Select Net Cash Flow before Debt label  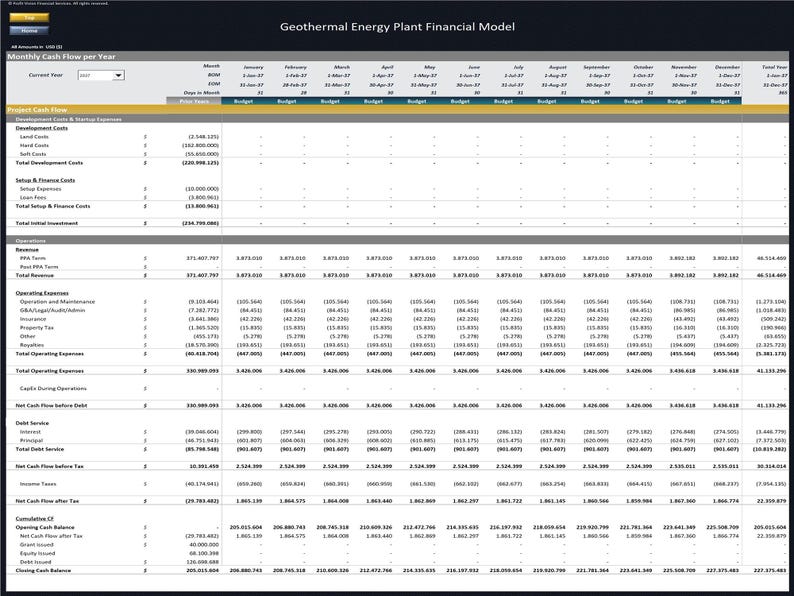pyautogui.click(x=51, y=406)
